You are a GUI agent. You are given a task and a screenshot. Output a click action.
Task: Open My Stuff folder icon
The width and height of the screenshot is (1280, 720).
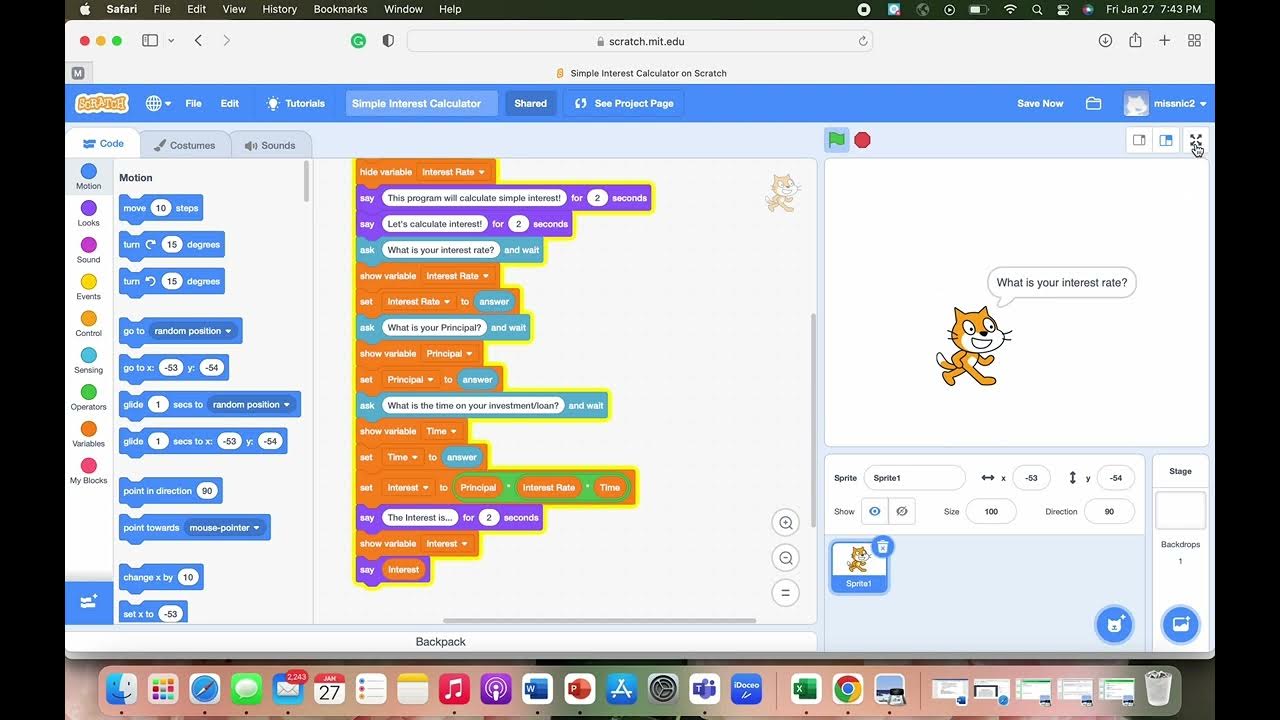(1093, 103)
